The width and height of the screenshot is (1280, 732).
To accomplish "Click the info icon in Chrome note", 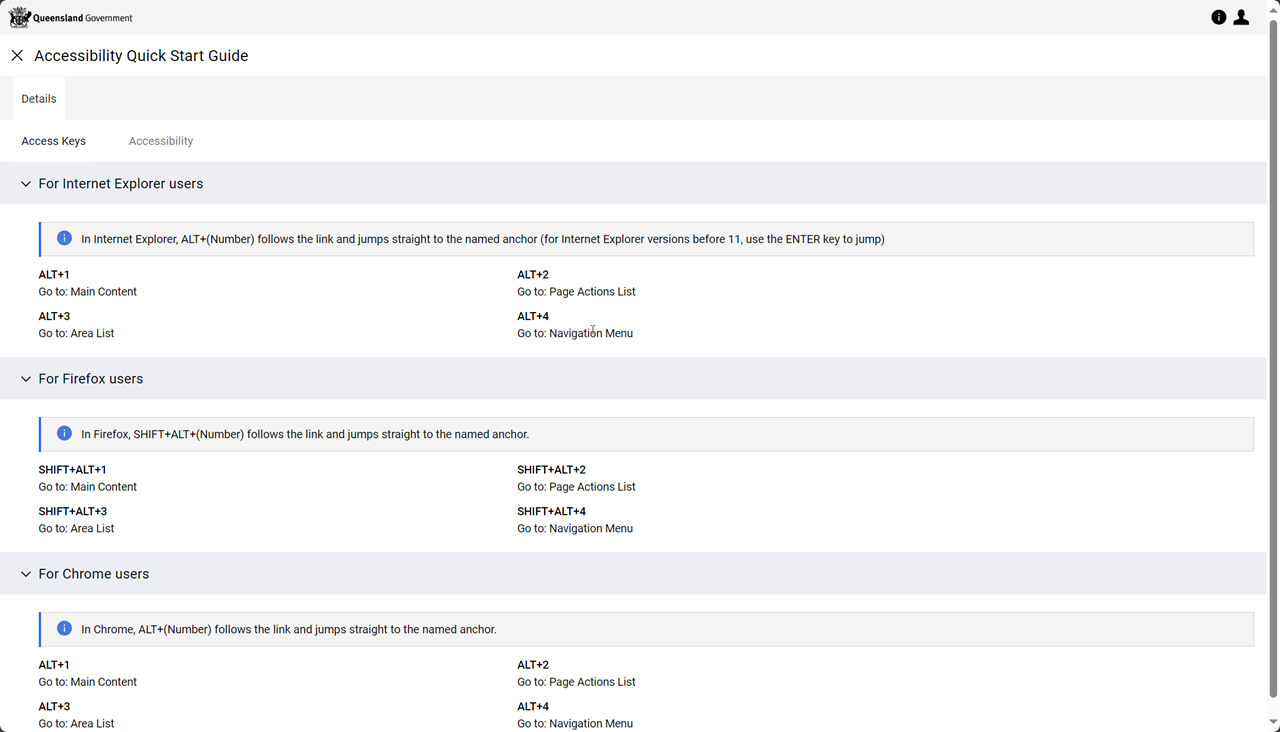I will (x=64, y=629).
